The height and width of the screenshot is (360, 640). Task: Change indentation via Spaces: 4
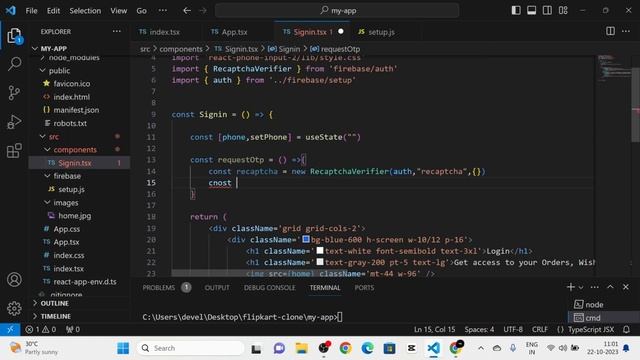pyautogui.click(x=479, y=329)
